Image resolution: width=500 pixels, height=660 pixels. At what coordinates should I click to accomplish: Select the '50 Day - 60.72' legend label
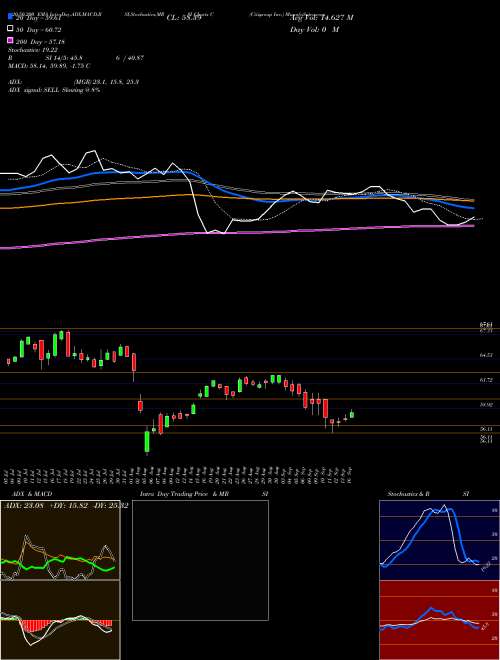[x=39, y=29]
